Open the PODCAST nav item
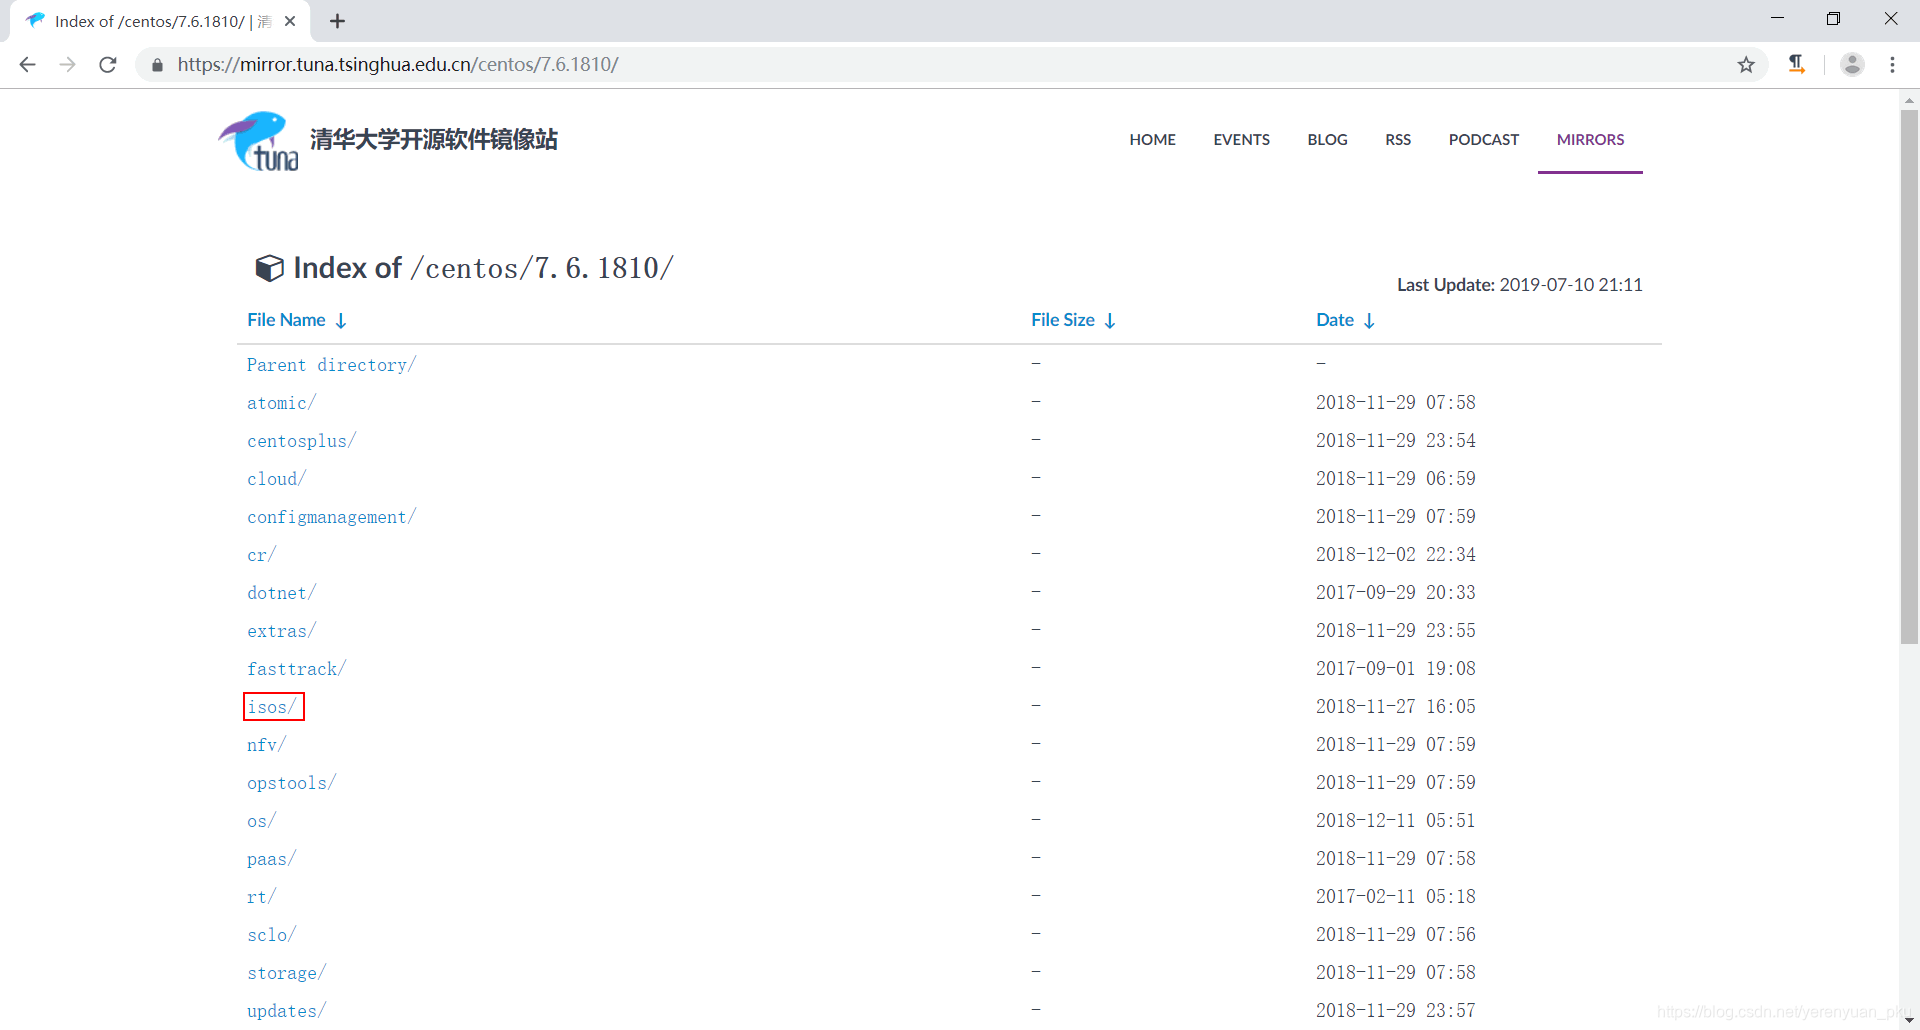Viewport: 1920px width, 1030px height. click(1483, 140)
